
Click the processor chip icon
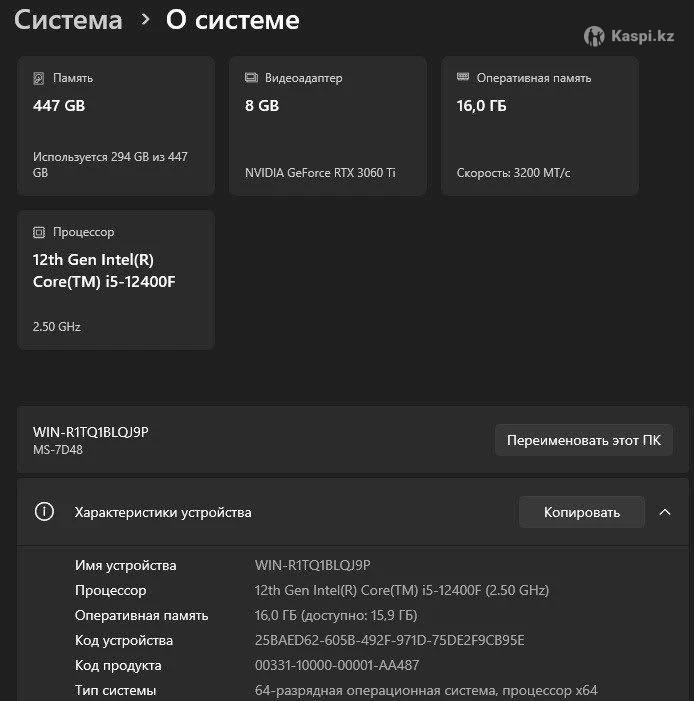pos(39,232)
